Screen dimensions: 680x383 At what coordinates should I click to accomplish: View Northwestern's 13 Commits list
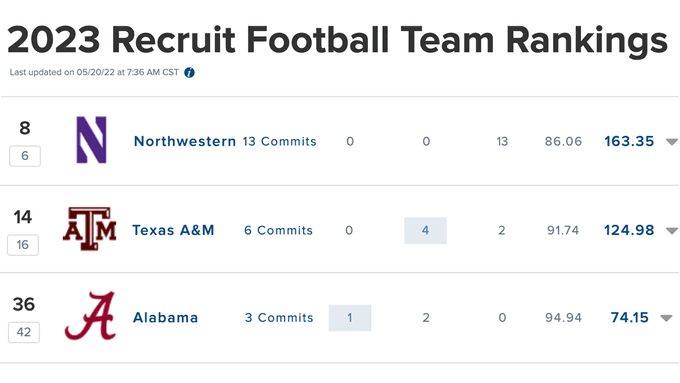280,141
